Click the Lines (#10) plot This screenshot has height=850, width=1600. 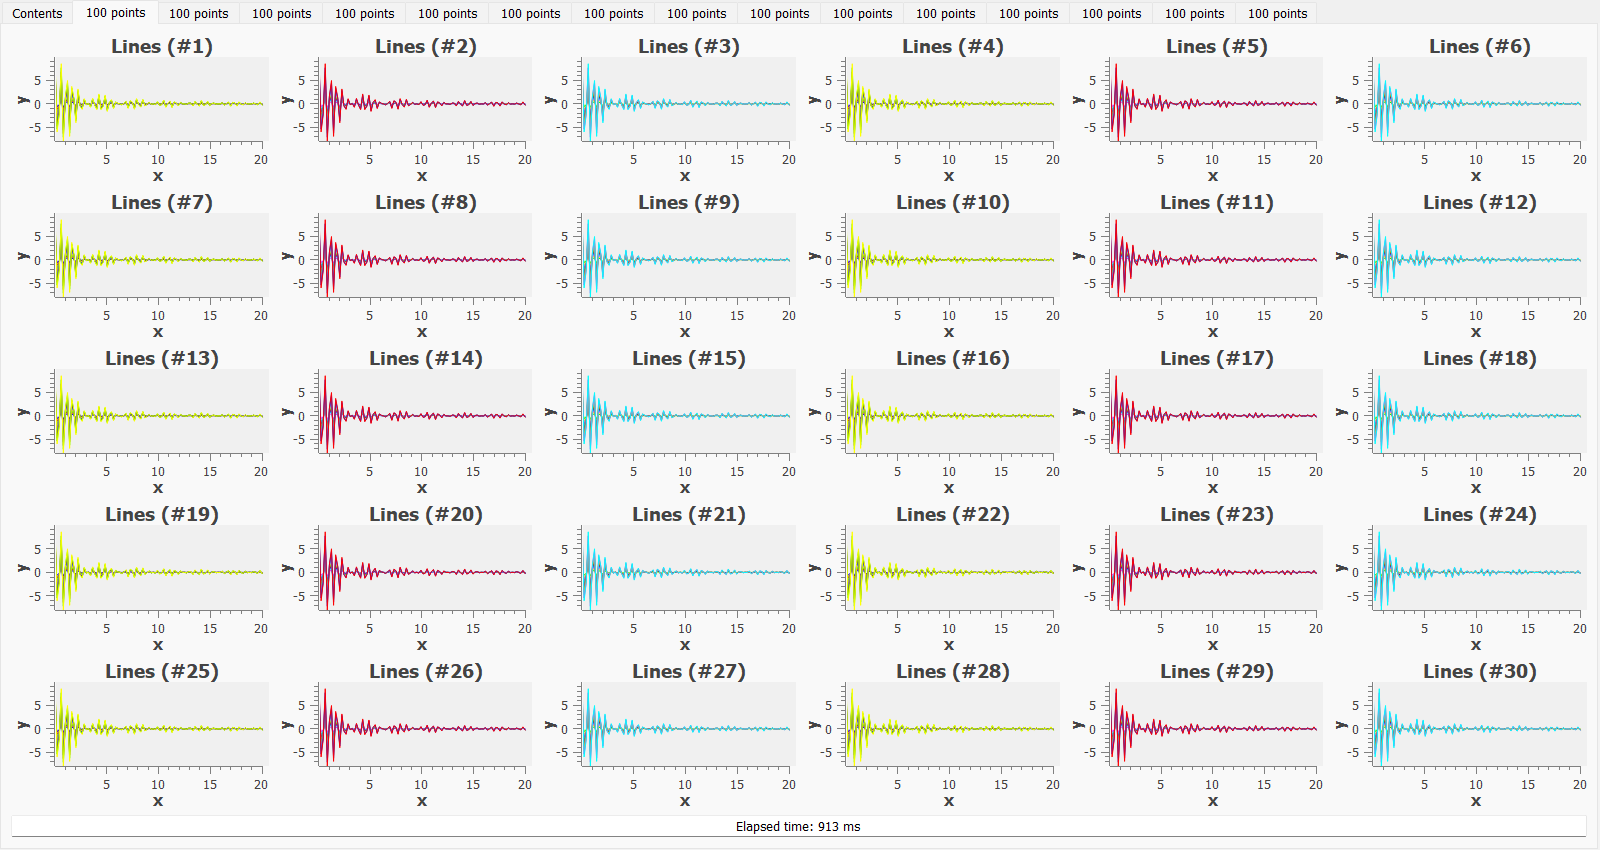point(952,256)
